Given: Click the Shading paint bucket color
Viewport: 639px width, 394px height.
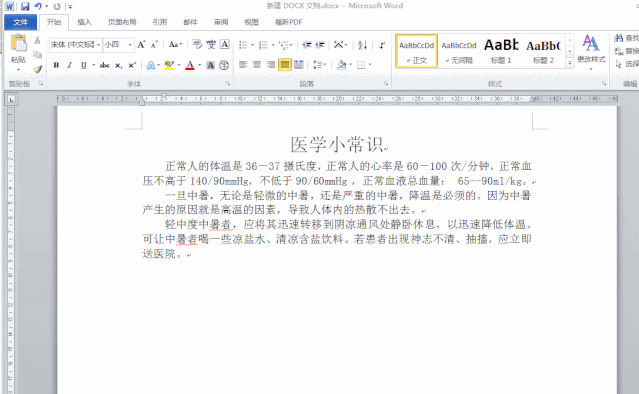Looking at the screenshot, I should [x=342, y=64].
